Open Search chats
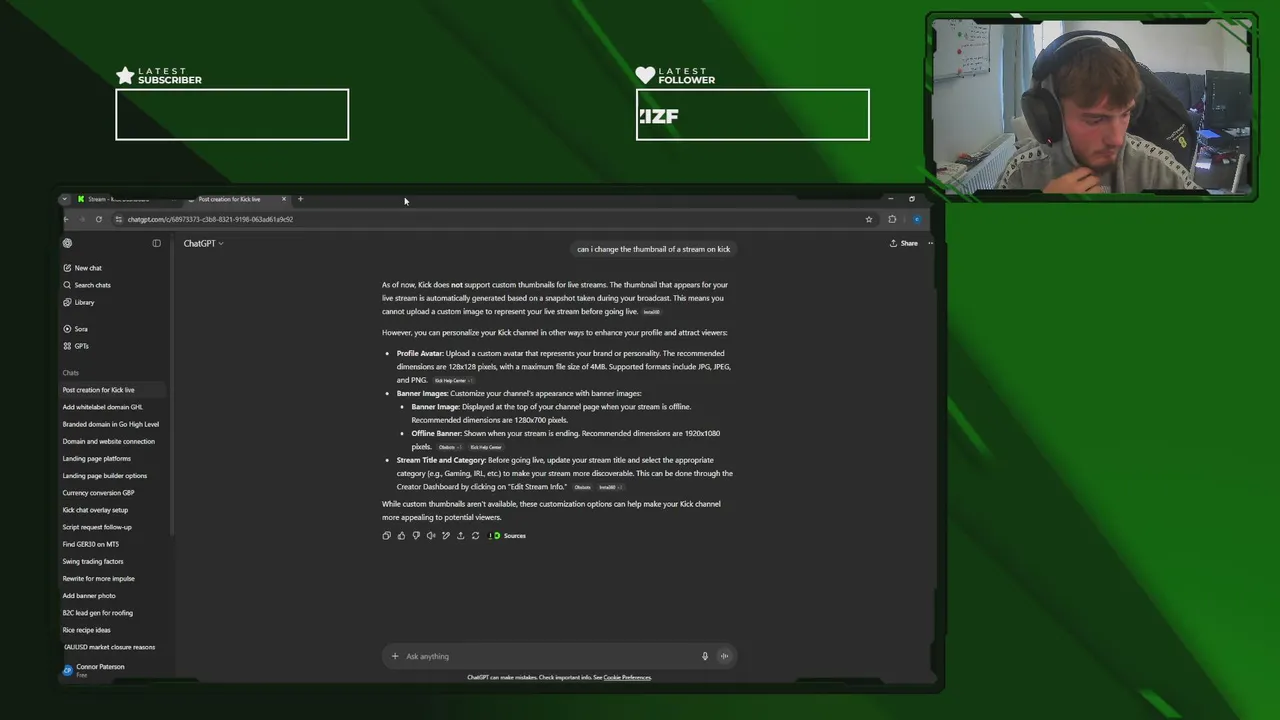 [86, 285]
